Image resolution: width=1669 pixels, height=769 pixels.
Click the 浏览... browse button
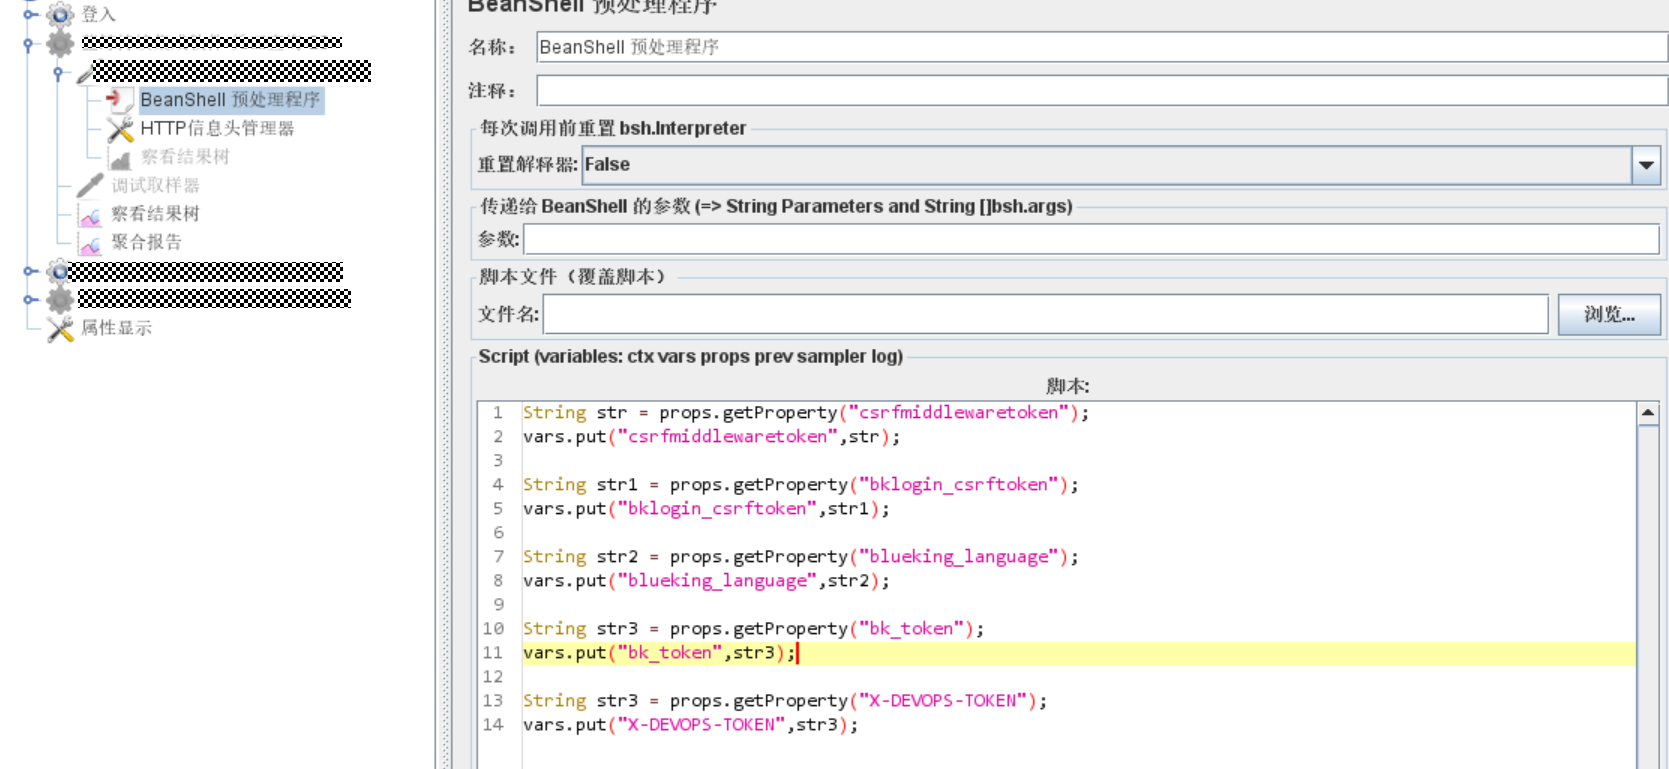pos(1609,314)
